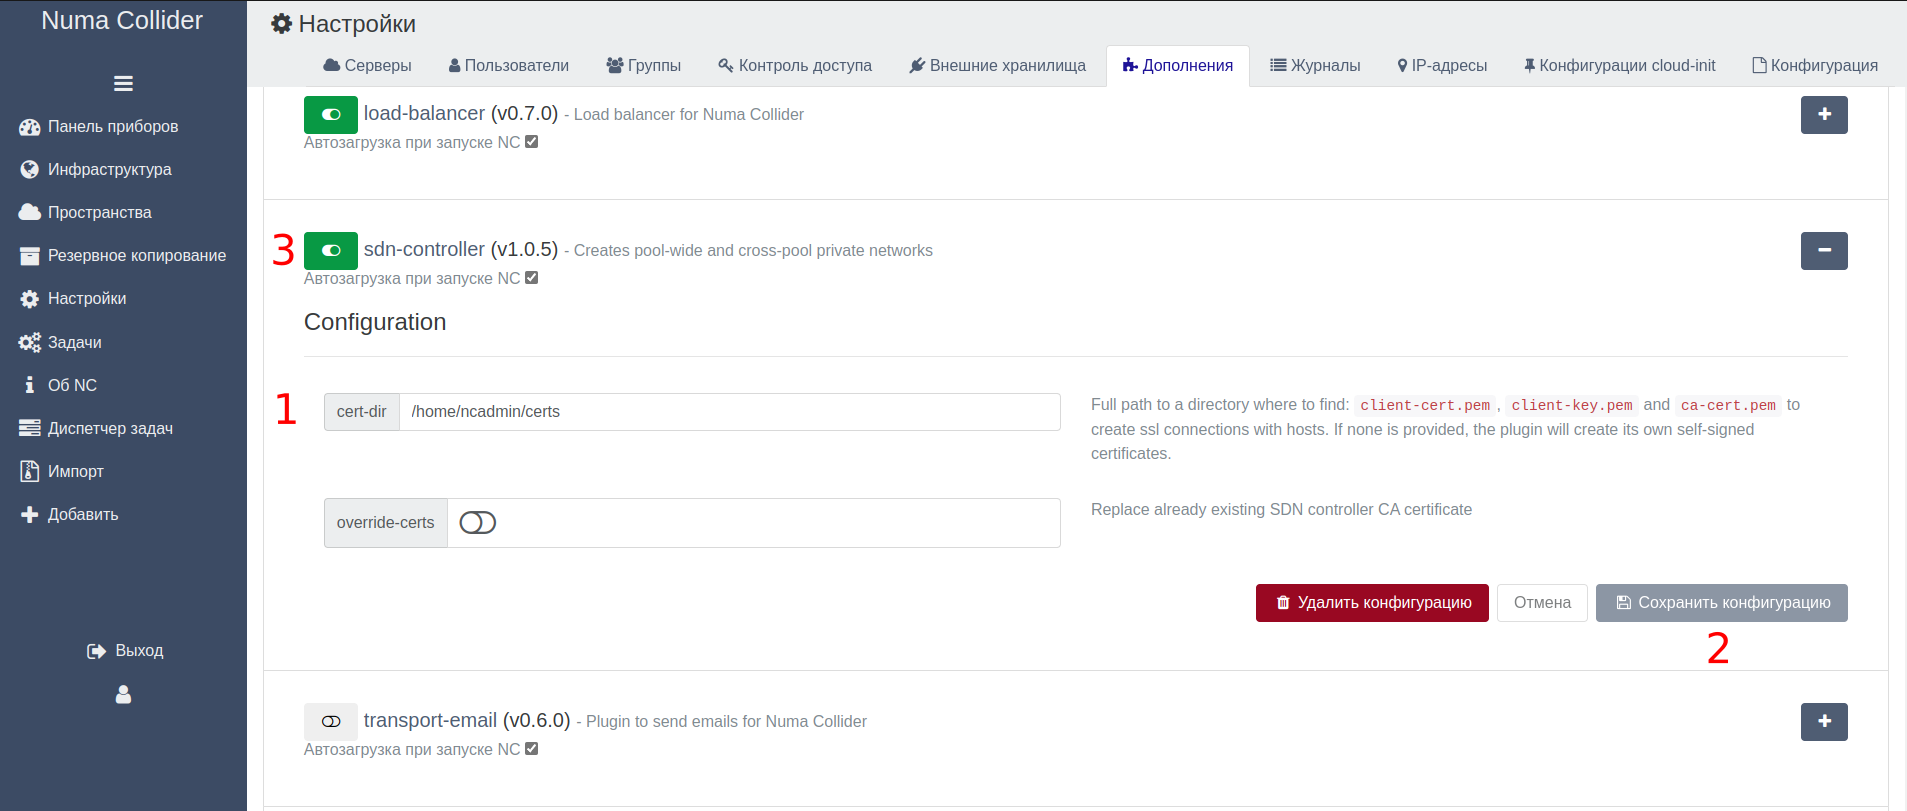Open the Внешние хранилища tab
The width and height of the screenshot is (1907, 811).
click(998, 65)
